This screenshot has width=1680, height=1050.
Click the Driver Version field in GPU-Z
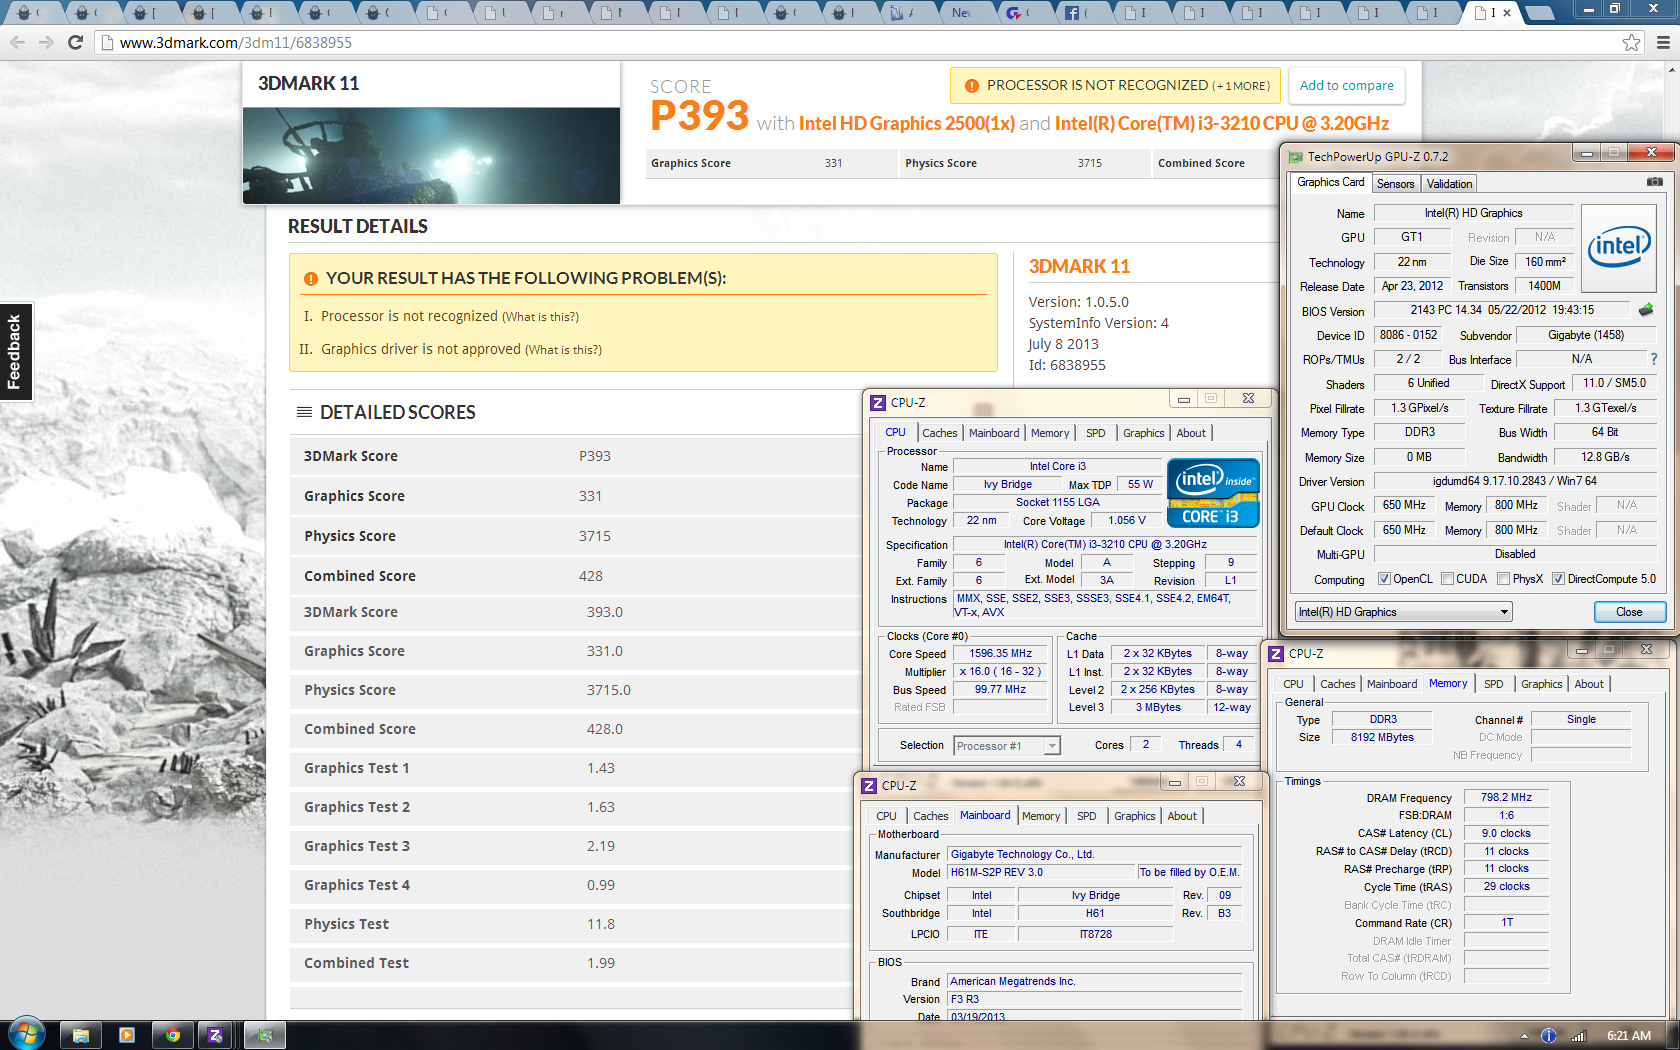pos(1514,482)
